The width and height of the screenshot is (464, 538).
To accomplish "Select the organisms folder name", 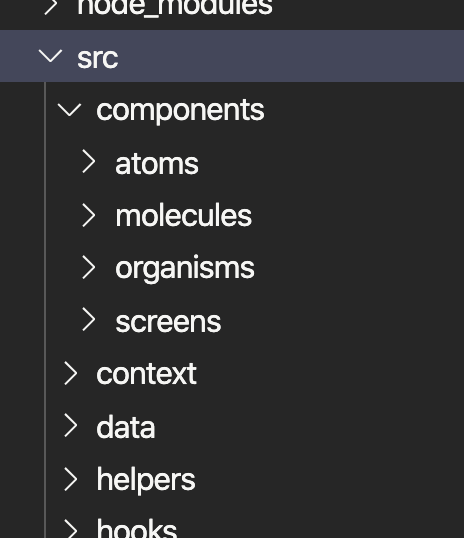I will pyautogui.click(x=185, y=269).
